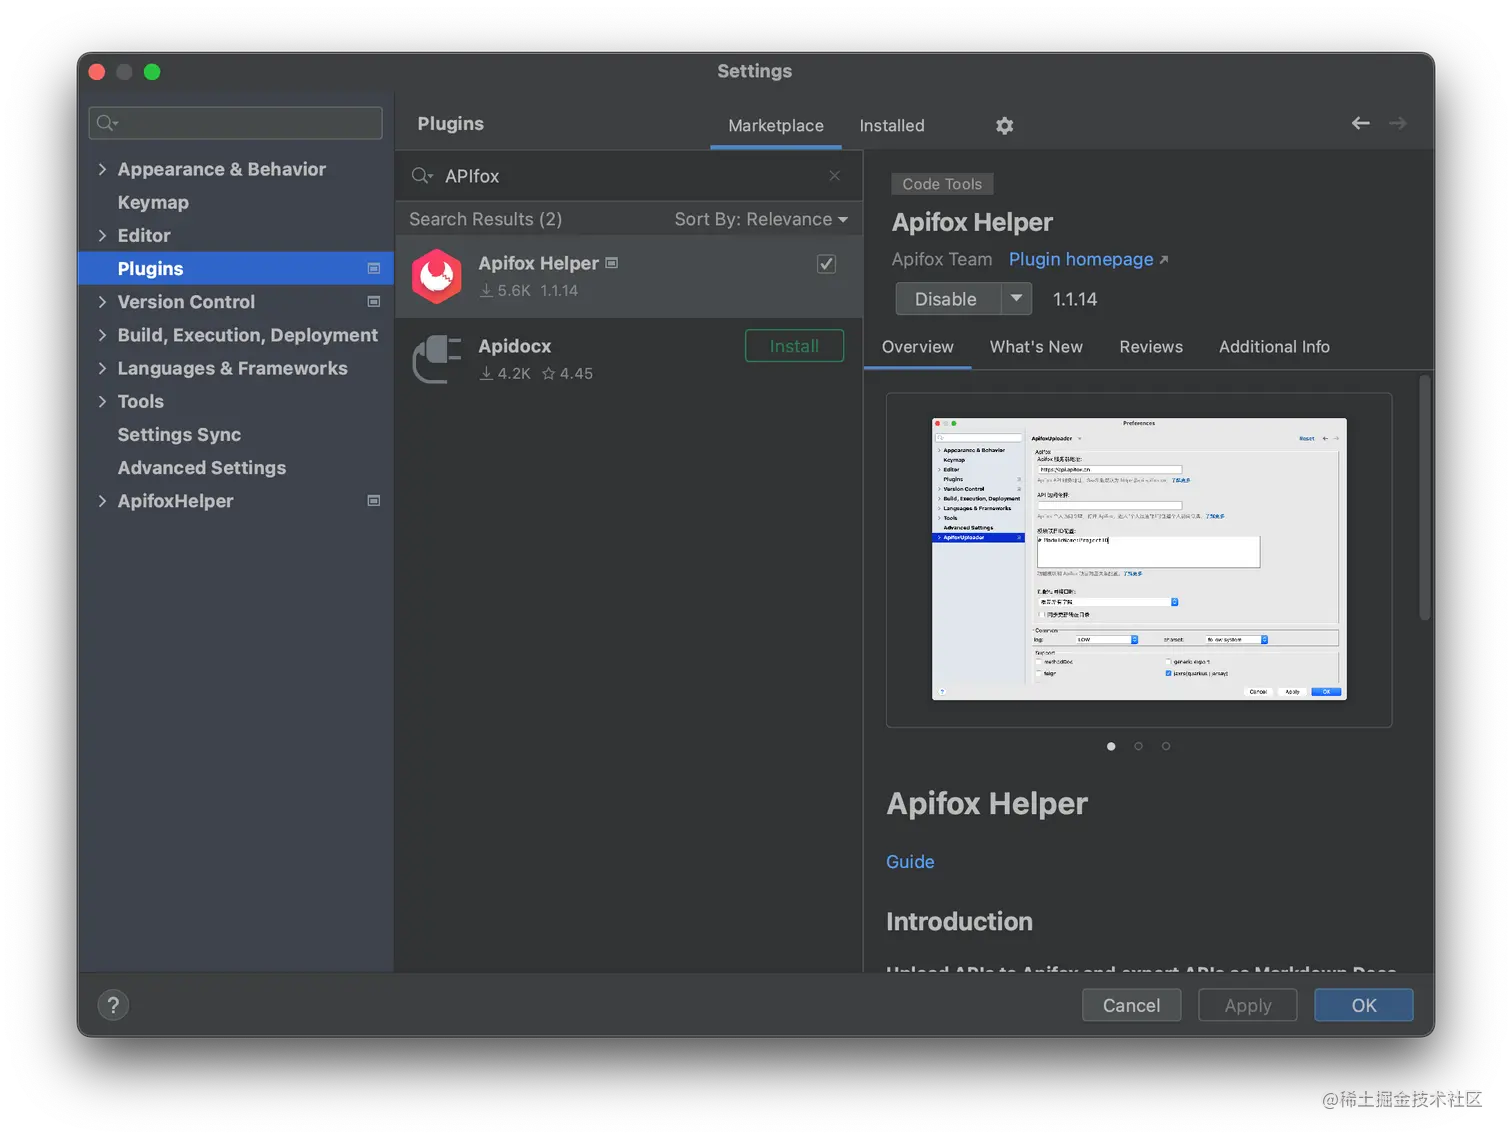Viewport: 1512px width, 1139px height.
Task: Uncheck the Apifox Helper enabled checkbox
Action: [x=826, y=264]
